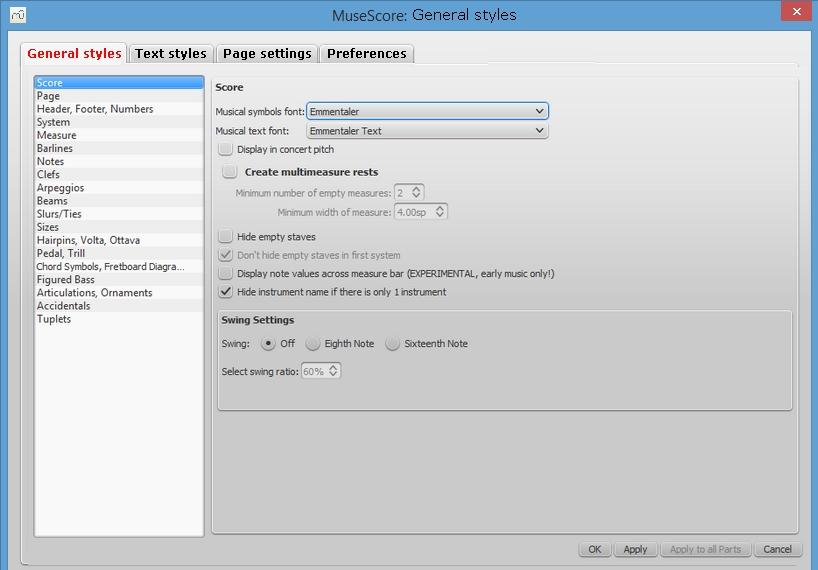Image resolution: width=818 pixels, height=570 pixels.
Task: Choose the Slurs/Ties category
Action: 119,214
